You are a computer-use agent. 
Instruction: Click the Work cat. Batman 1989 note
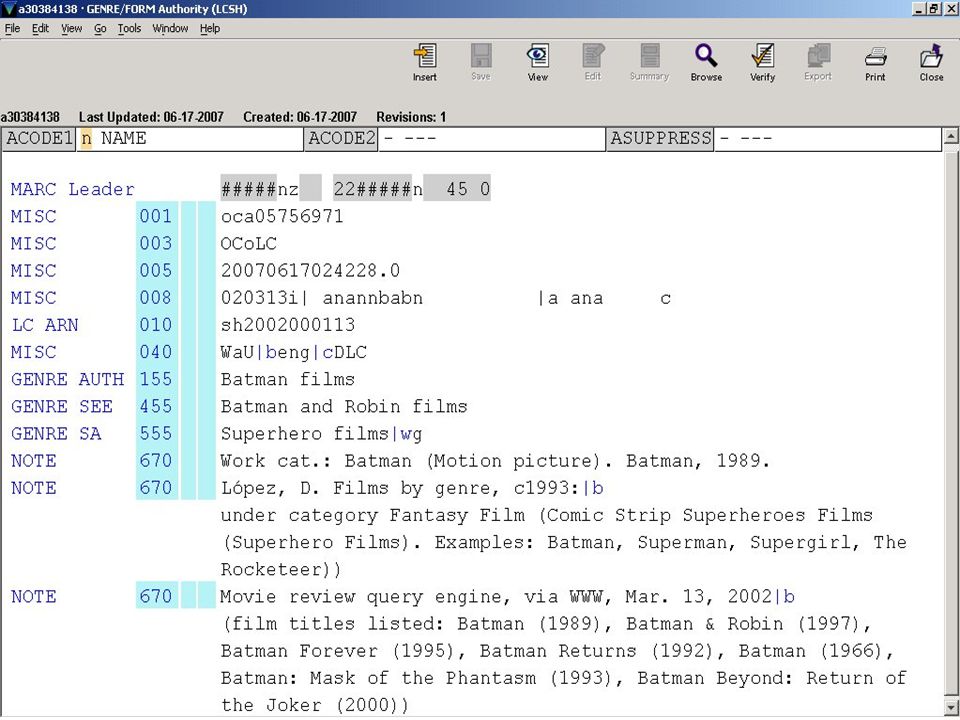click(x=495, y=460)
